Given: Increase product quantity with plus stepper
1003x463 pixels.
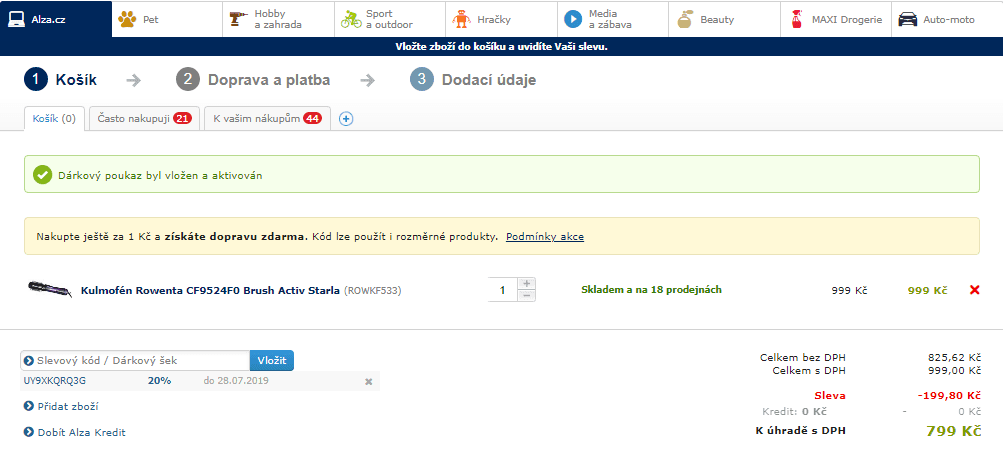Looking at the screenshot, I should pyautogui.click(x=526, y=283).
